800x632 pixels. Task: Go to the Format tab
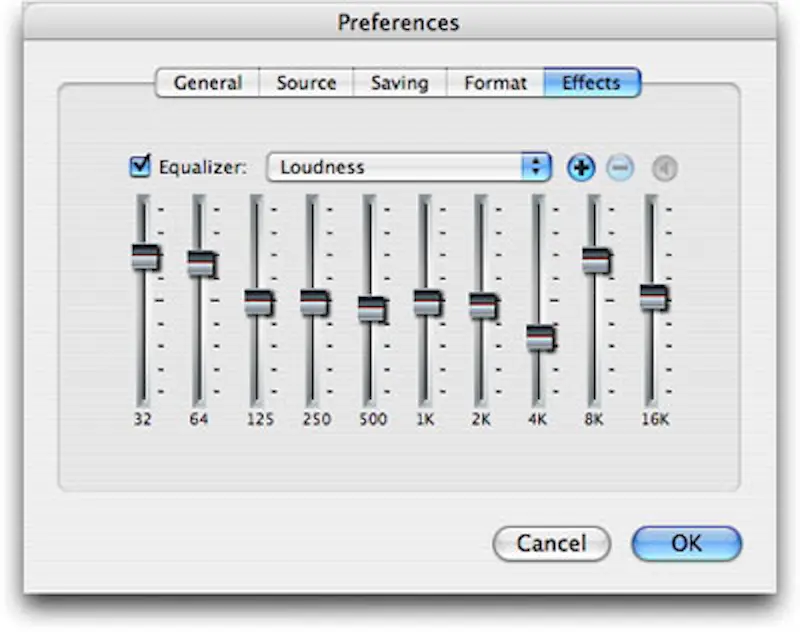click(x=495, y=83)
